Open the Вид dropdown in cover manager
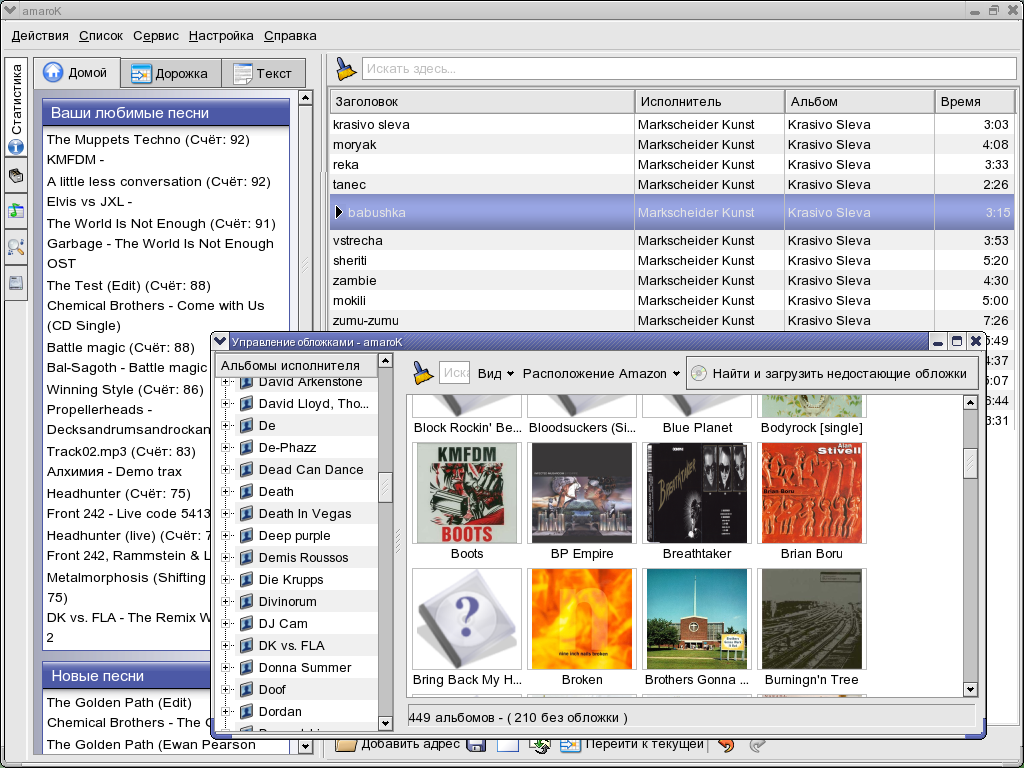1024x768 pixels. tap(496, 374)
